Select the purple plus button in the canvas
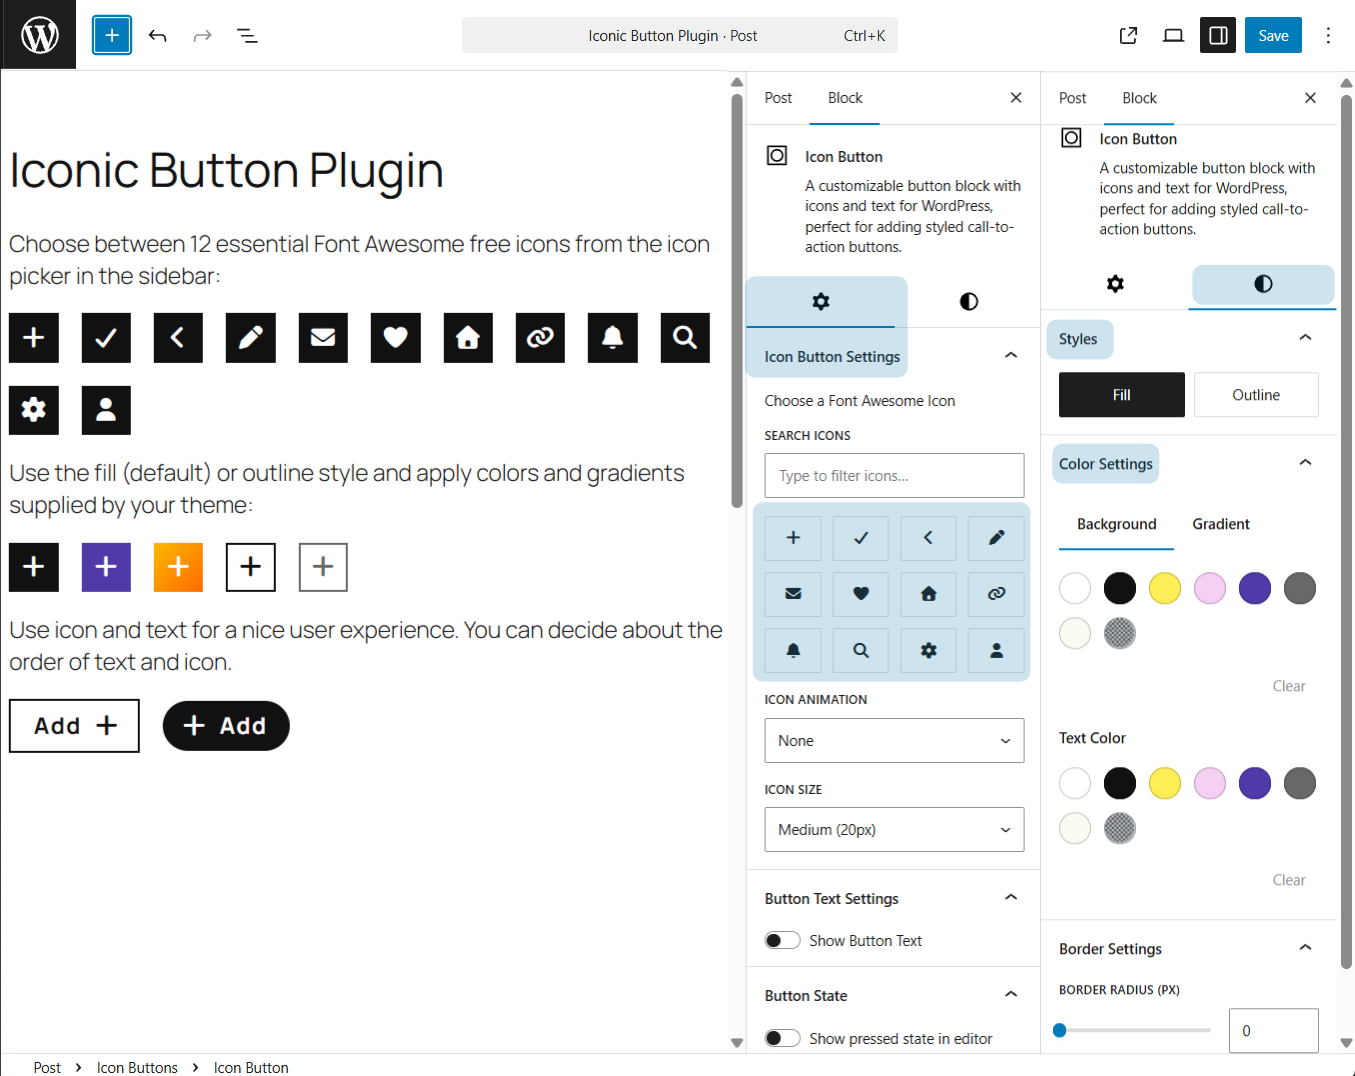This screenshot has width=1355, height=1076. [106, 567]
